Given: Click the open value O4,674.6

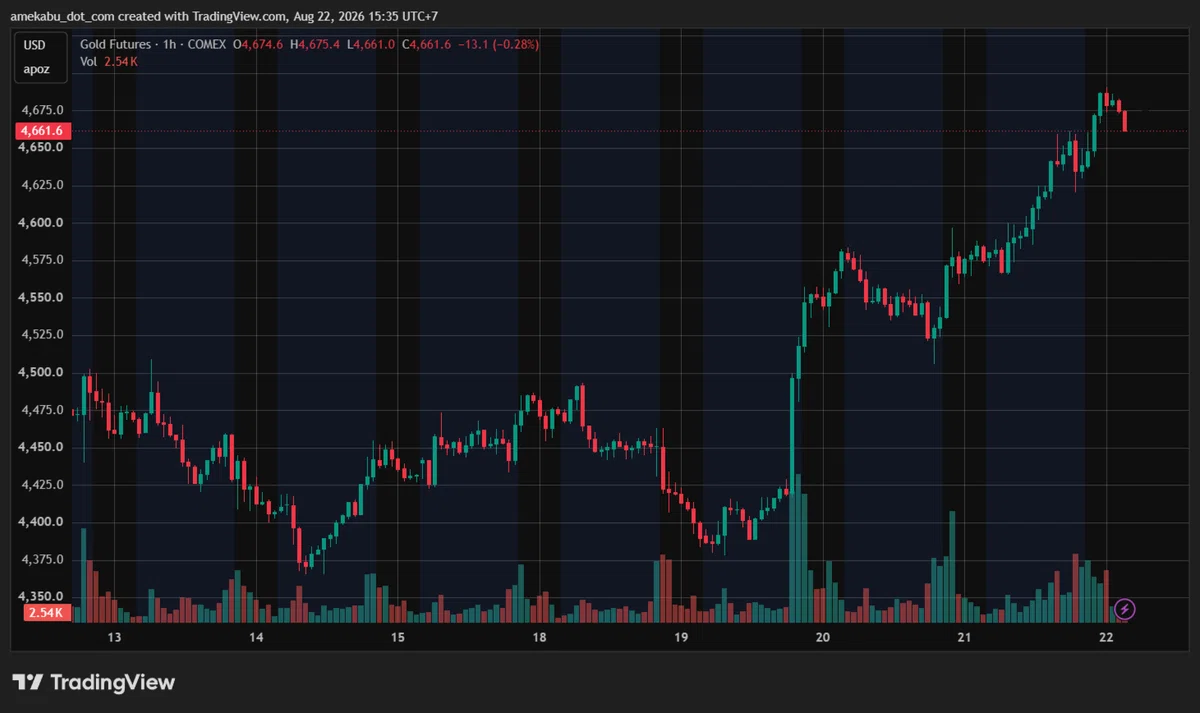Looking at the screenshot, I should 260,45.
